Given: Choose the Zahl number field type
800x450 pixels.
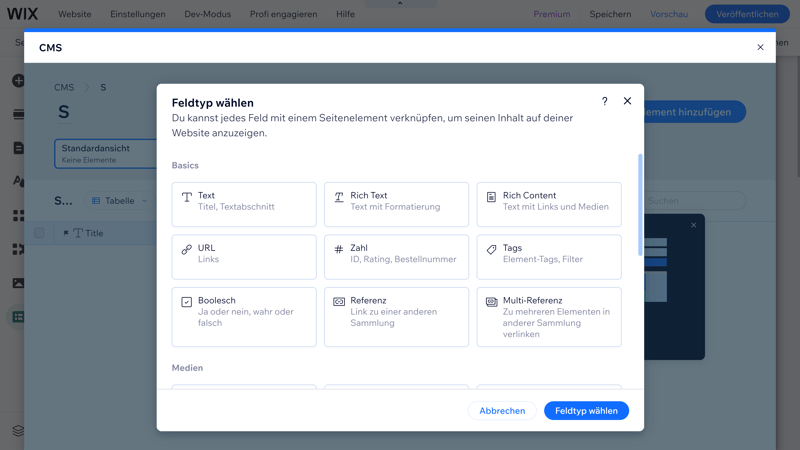Looking at the screenshot, I should point(396,256).
